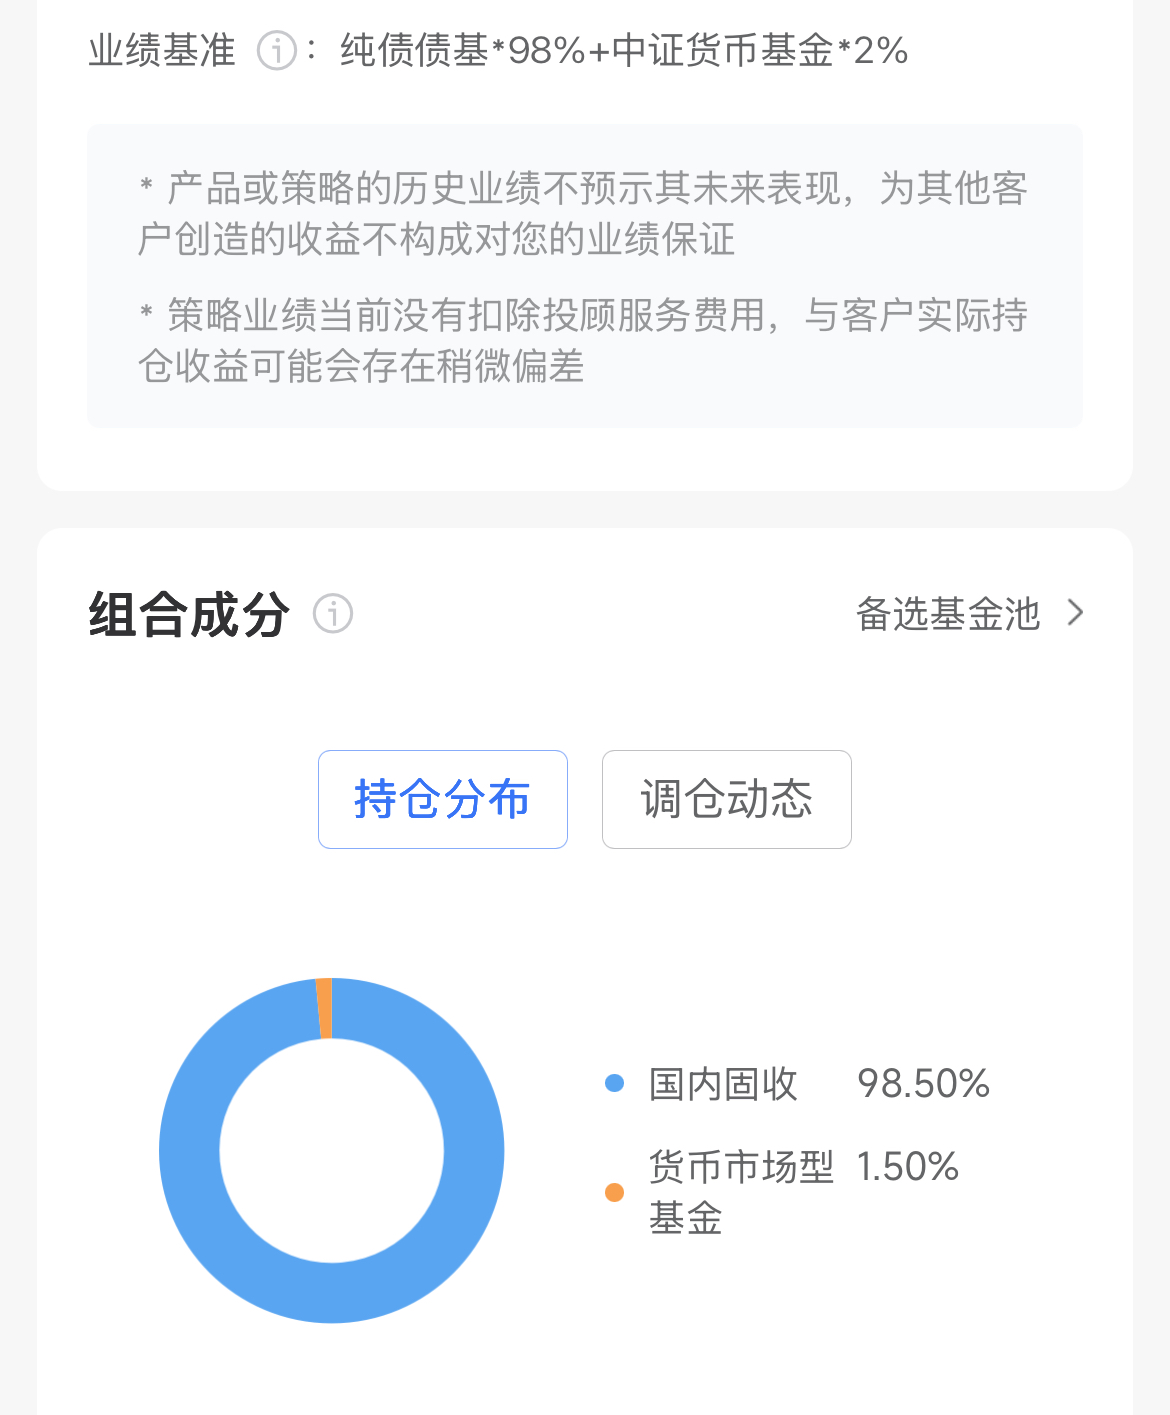Expand the chevron arrow after 备选基金池
Screen dimensions: 1170x1415
[1076, 613]
